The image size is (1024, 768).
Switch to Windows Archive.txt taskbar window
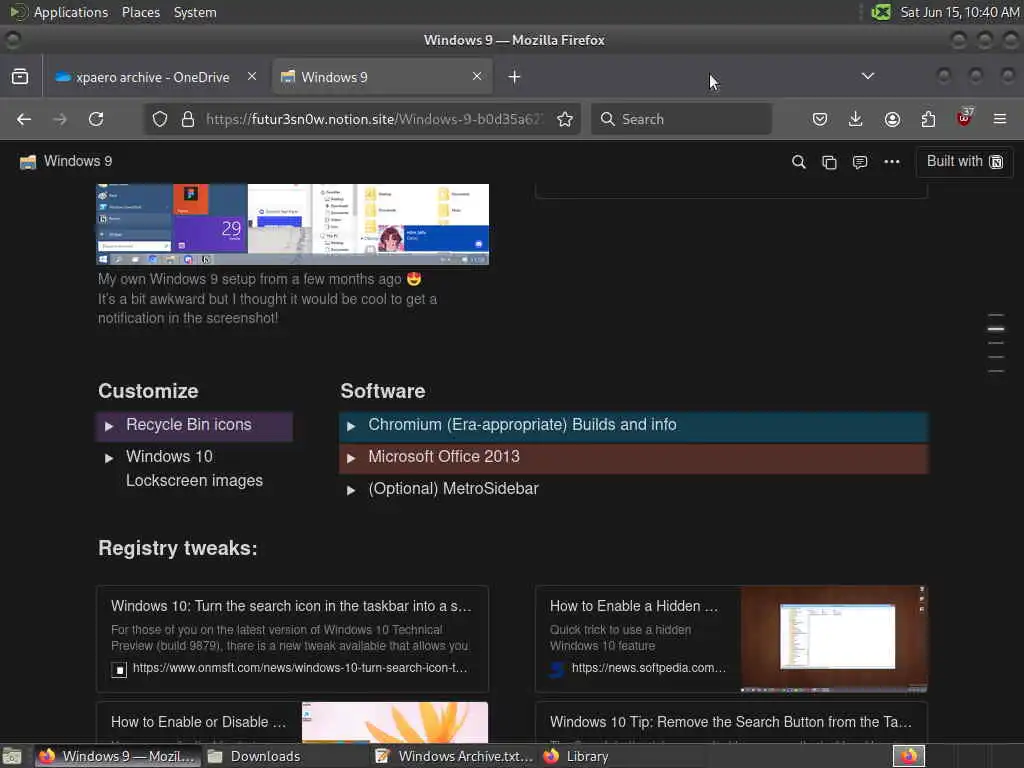pos(455,756)
